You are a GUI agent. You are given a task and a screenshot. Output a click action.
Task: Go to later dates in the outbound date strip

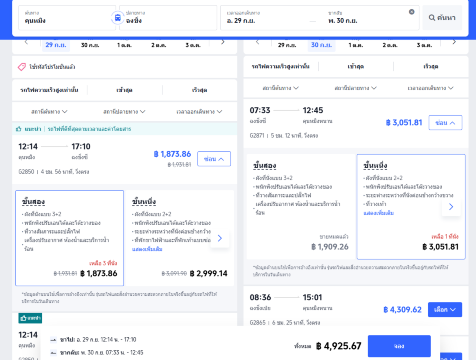[223, 42]
